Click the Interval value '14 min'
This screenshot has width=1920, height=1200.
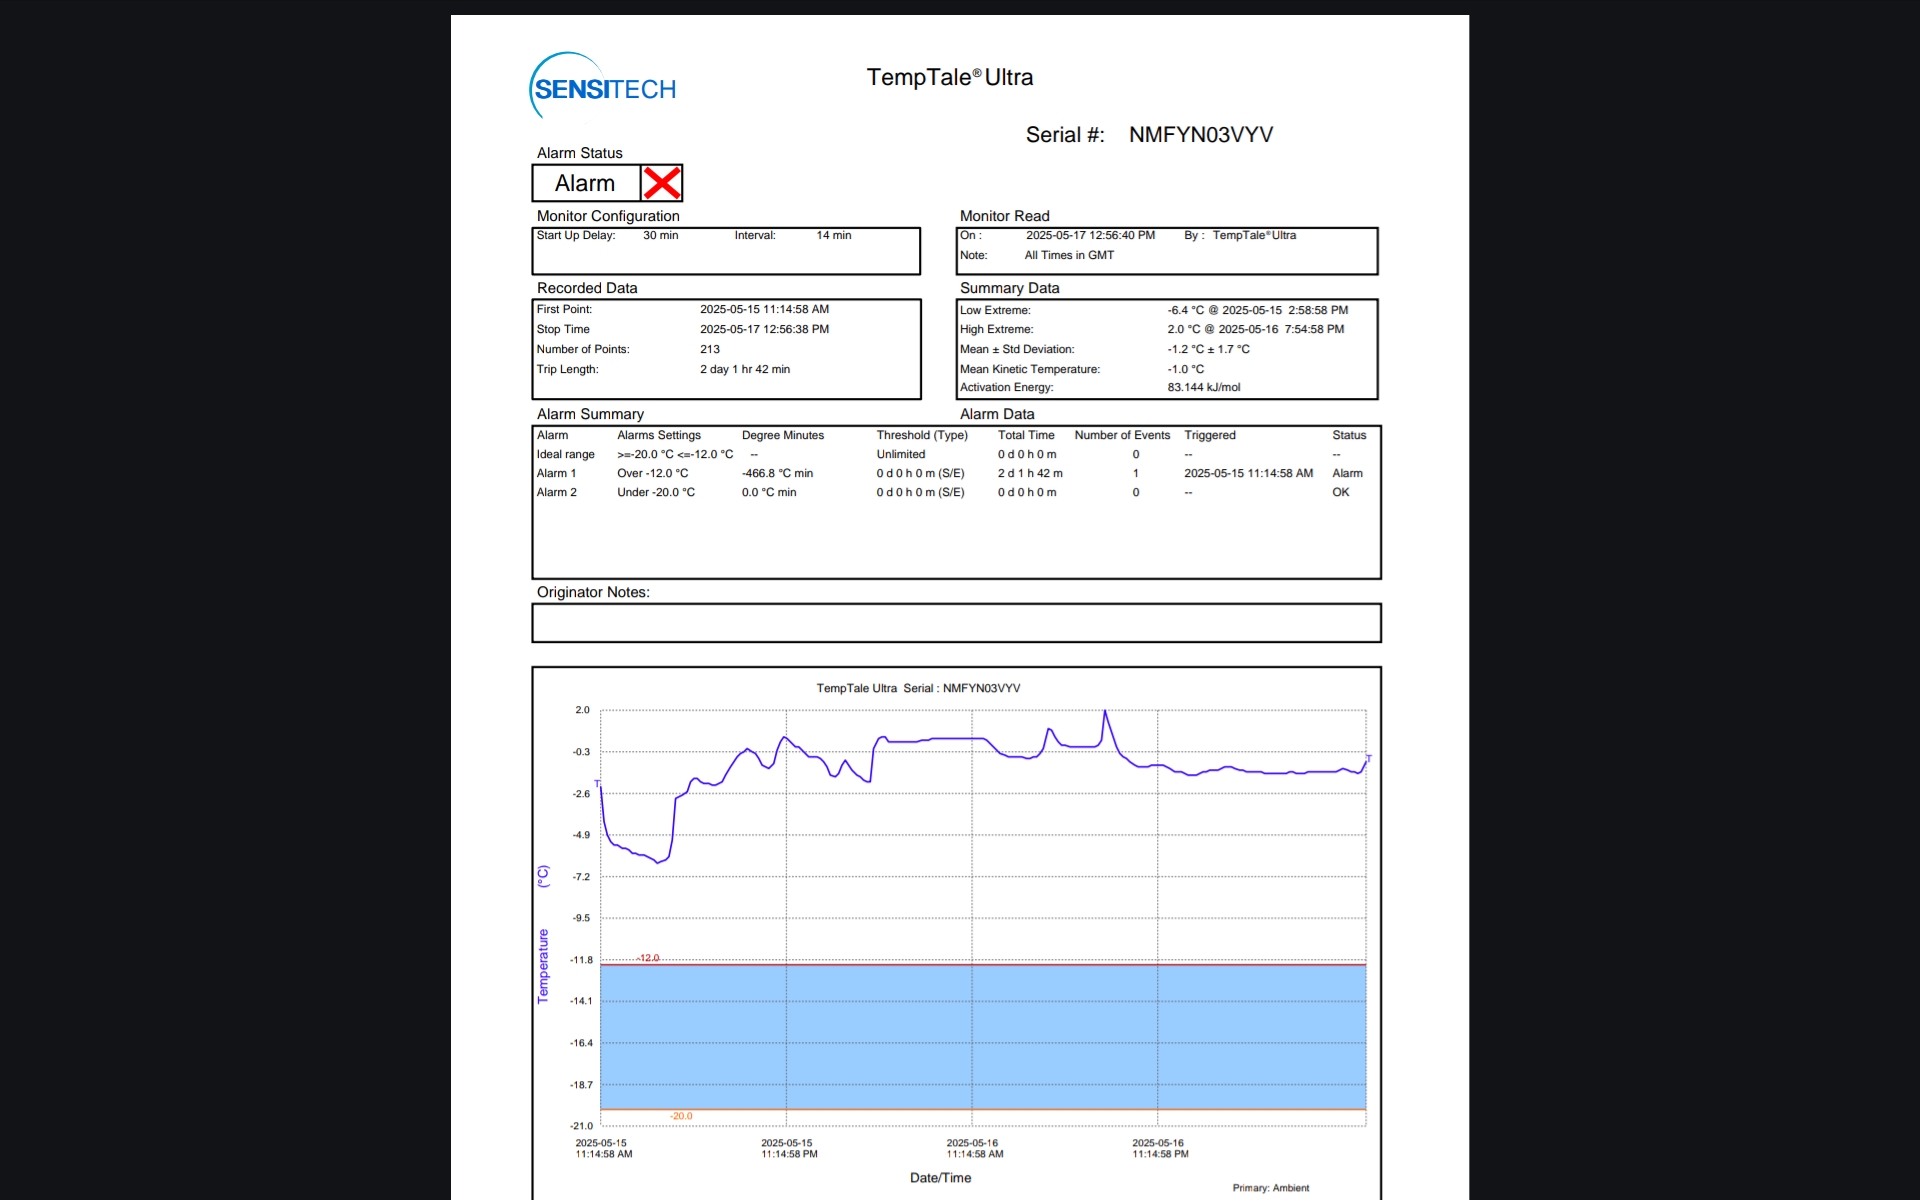[833, 235]
